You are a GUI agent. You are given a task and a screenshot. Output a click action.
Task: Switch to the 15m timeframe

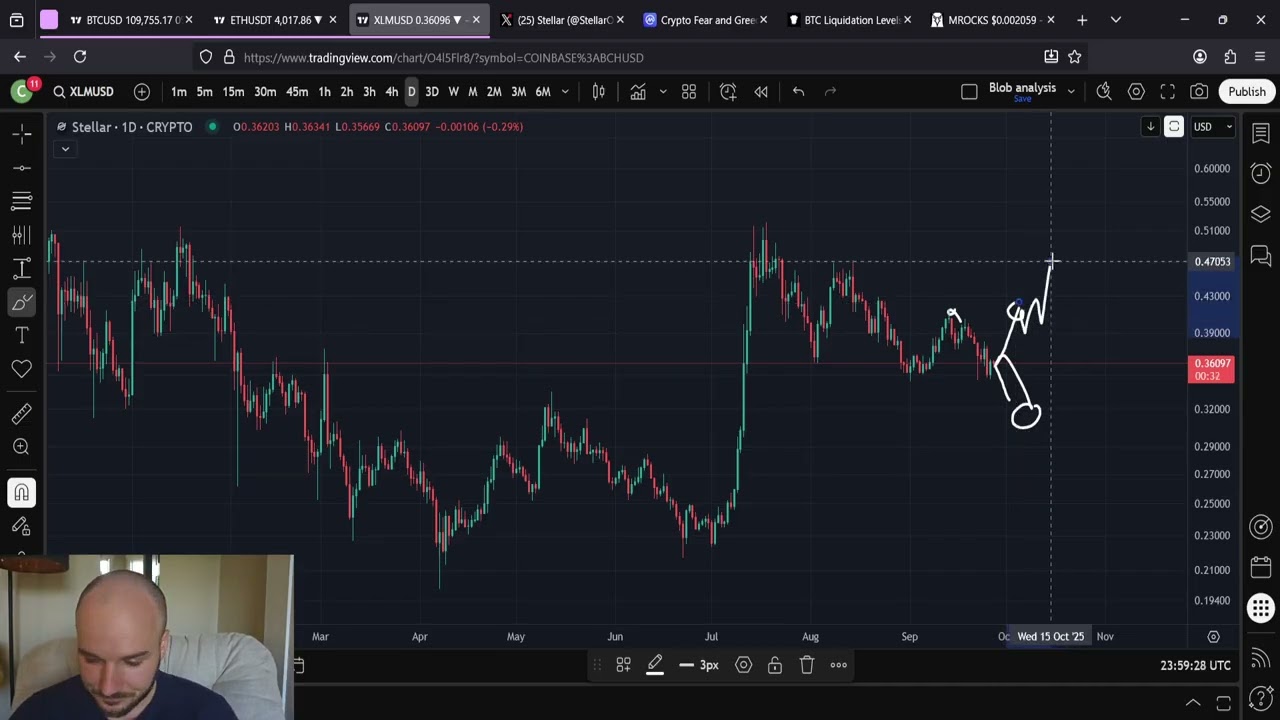click(x=233, y=92)
